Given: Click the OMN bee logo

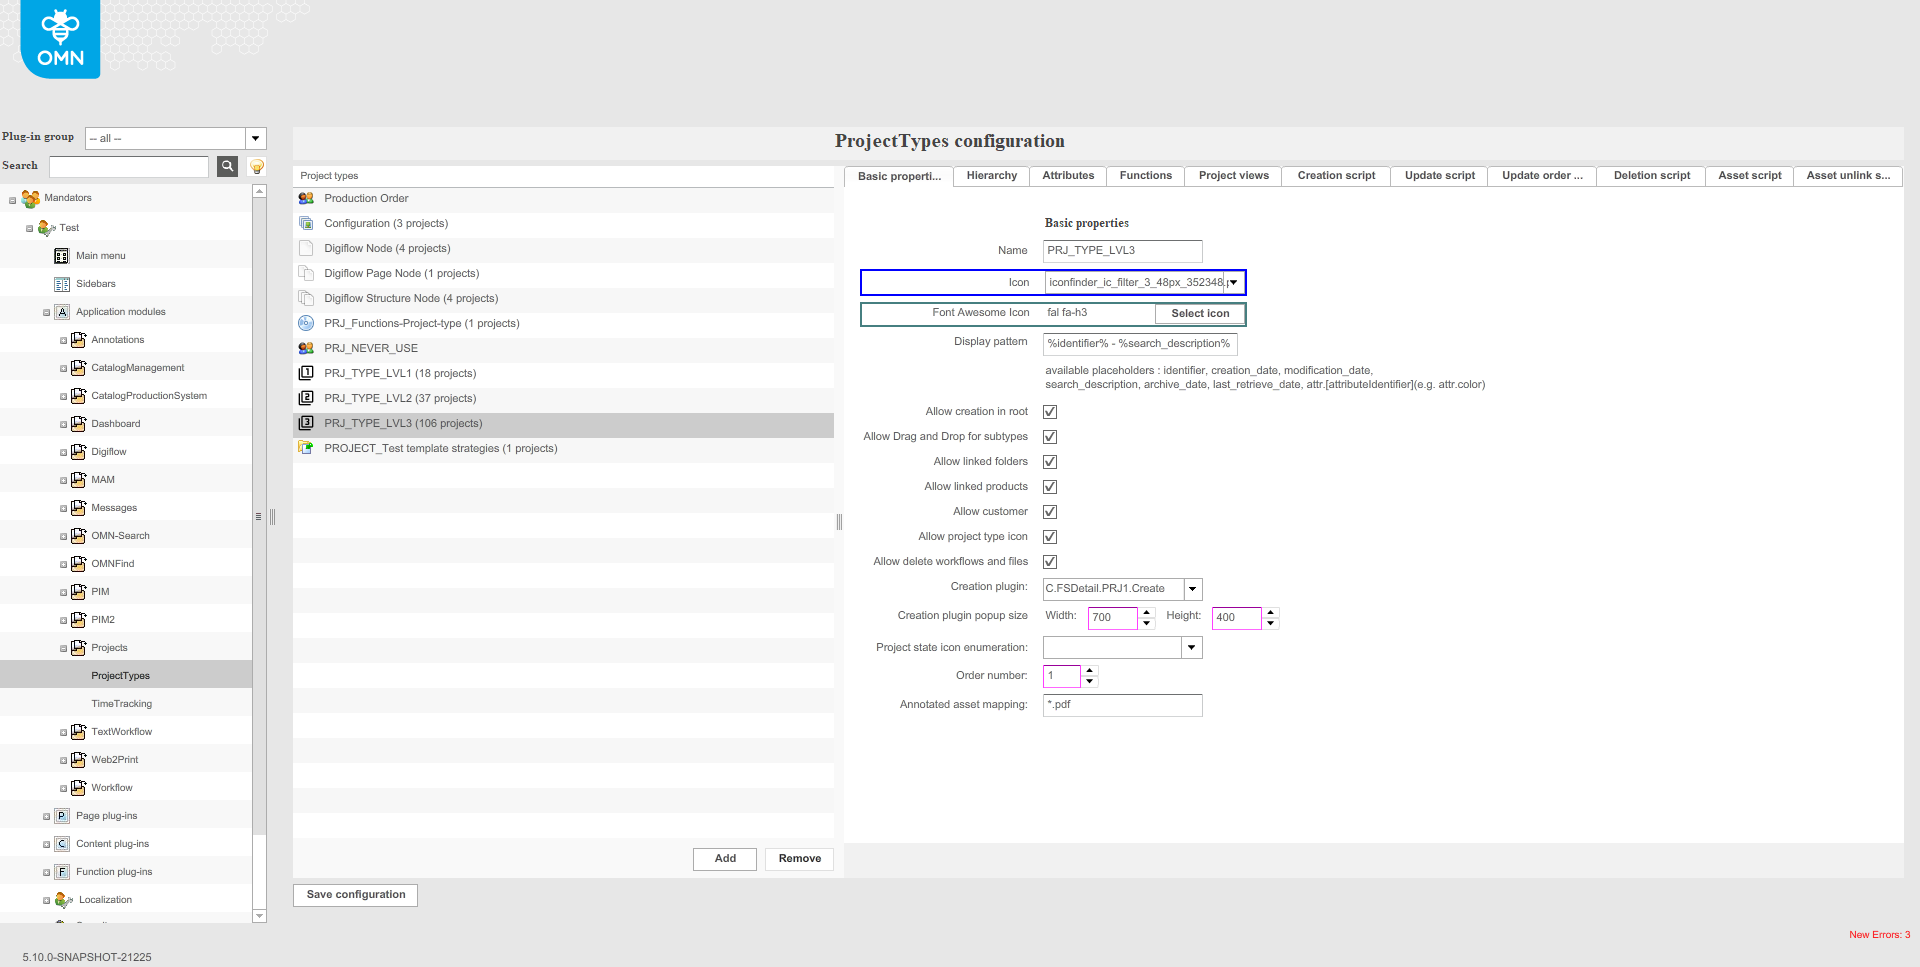Looking at the screenshot, I should pyautogui.click(x=60, y=39).
